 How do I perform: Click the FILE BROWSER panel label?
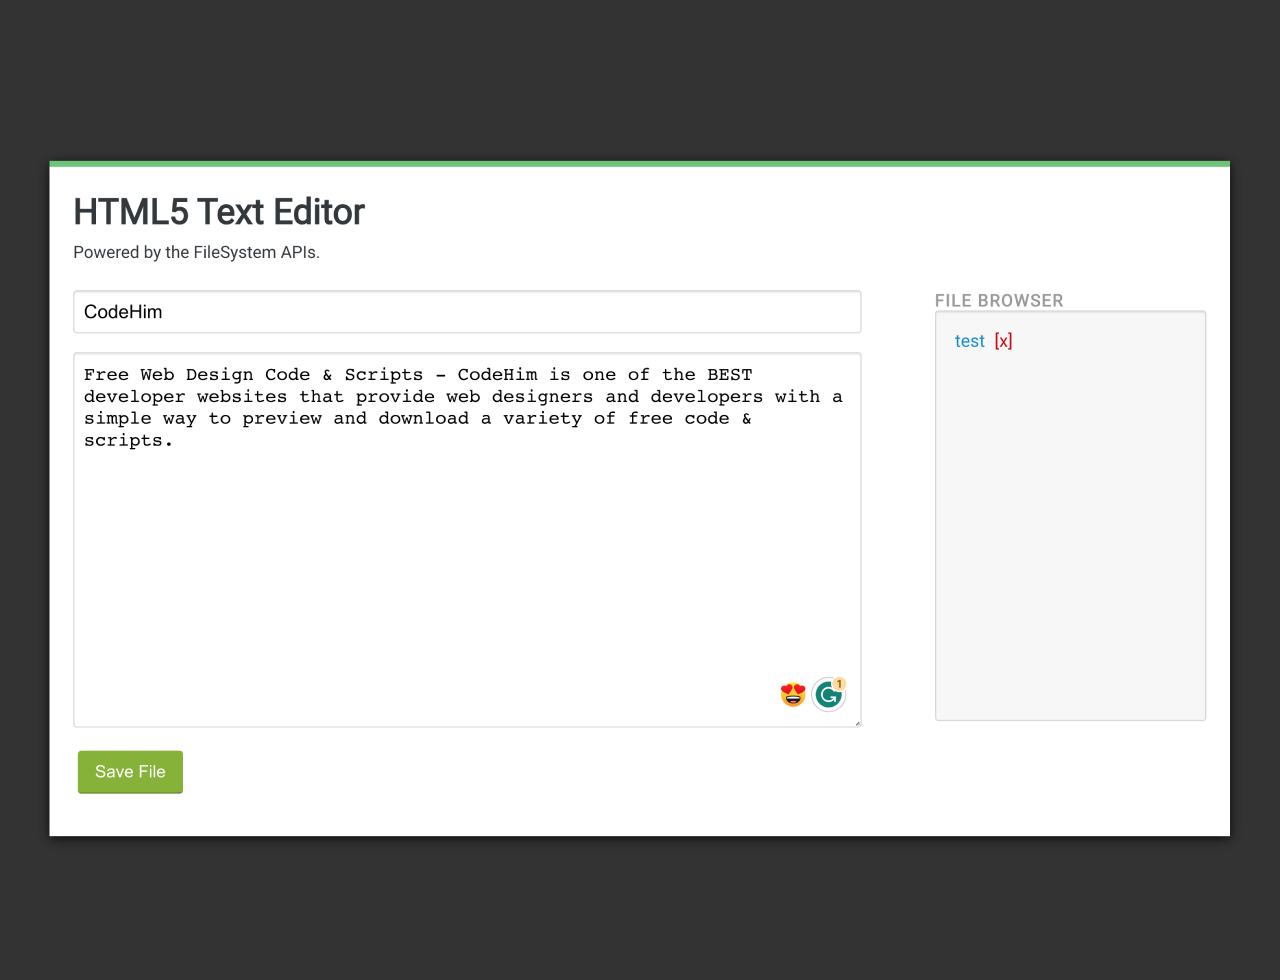[998, 301]
